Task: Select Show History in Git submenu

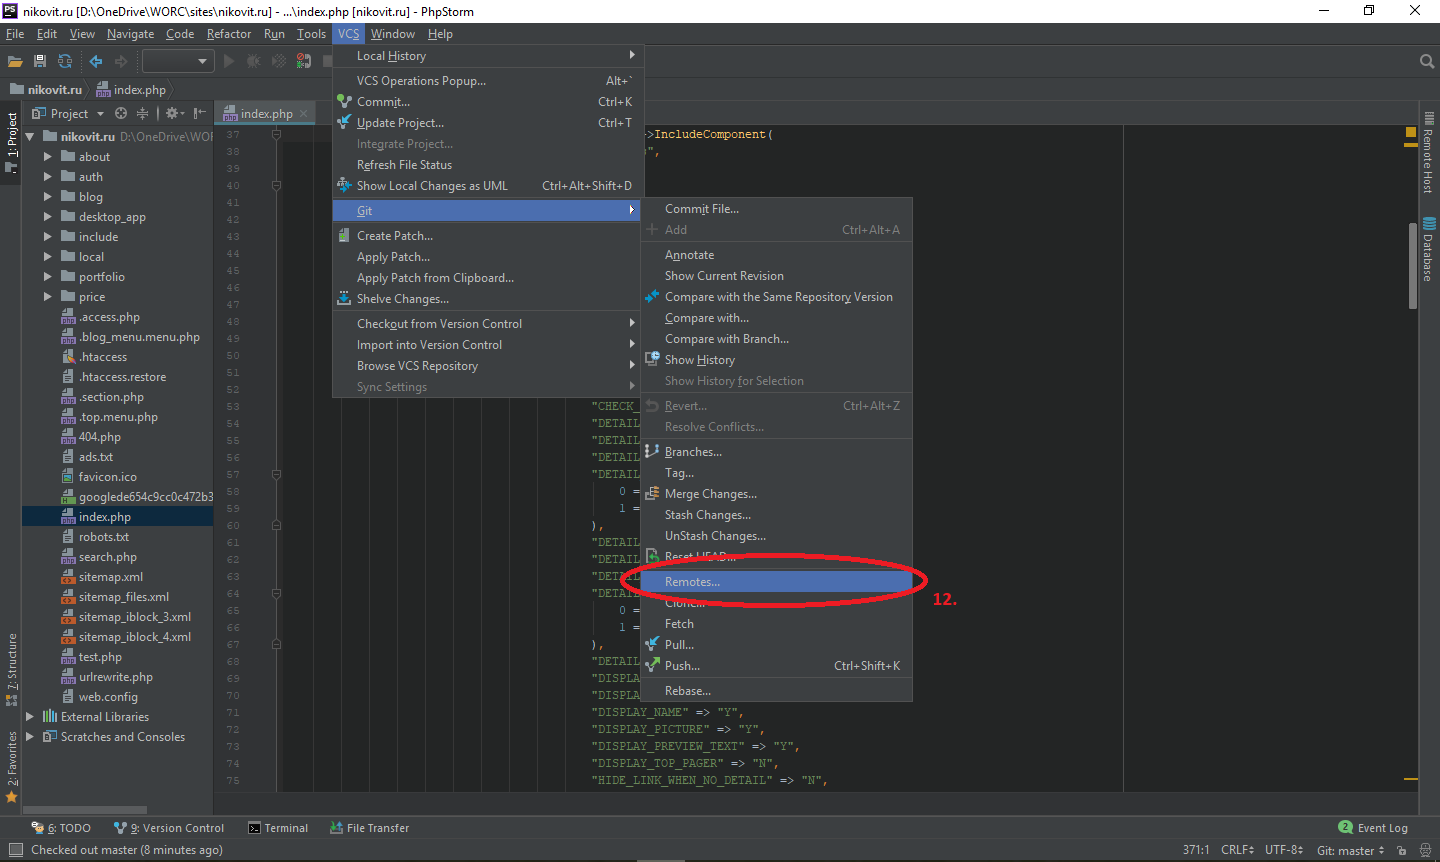Action: click(x=776, y=360)
